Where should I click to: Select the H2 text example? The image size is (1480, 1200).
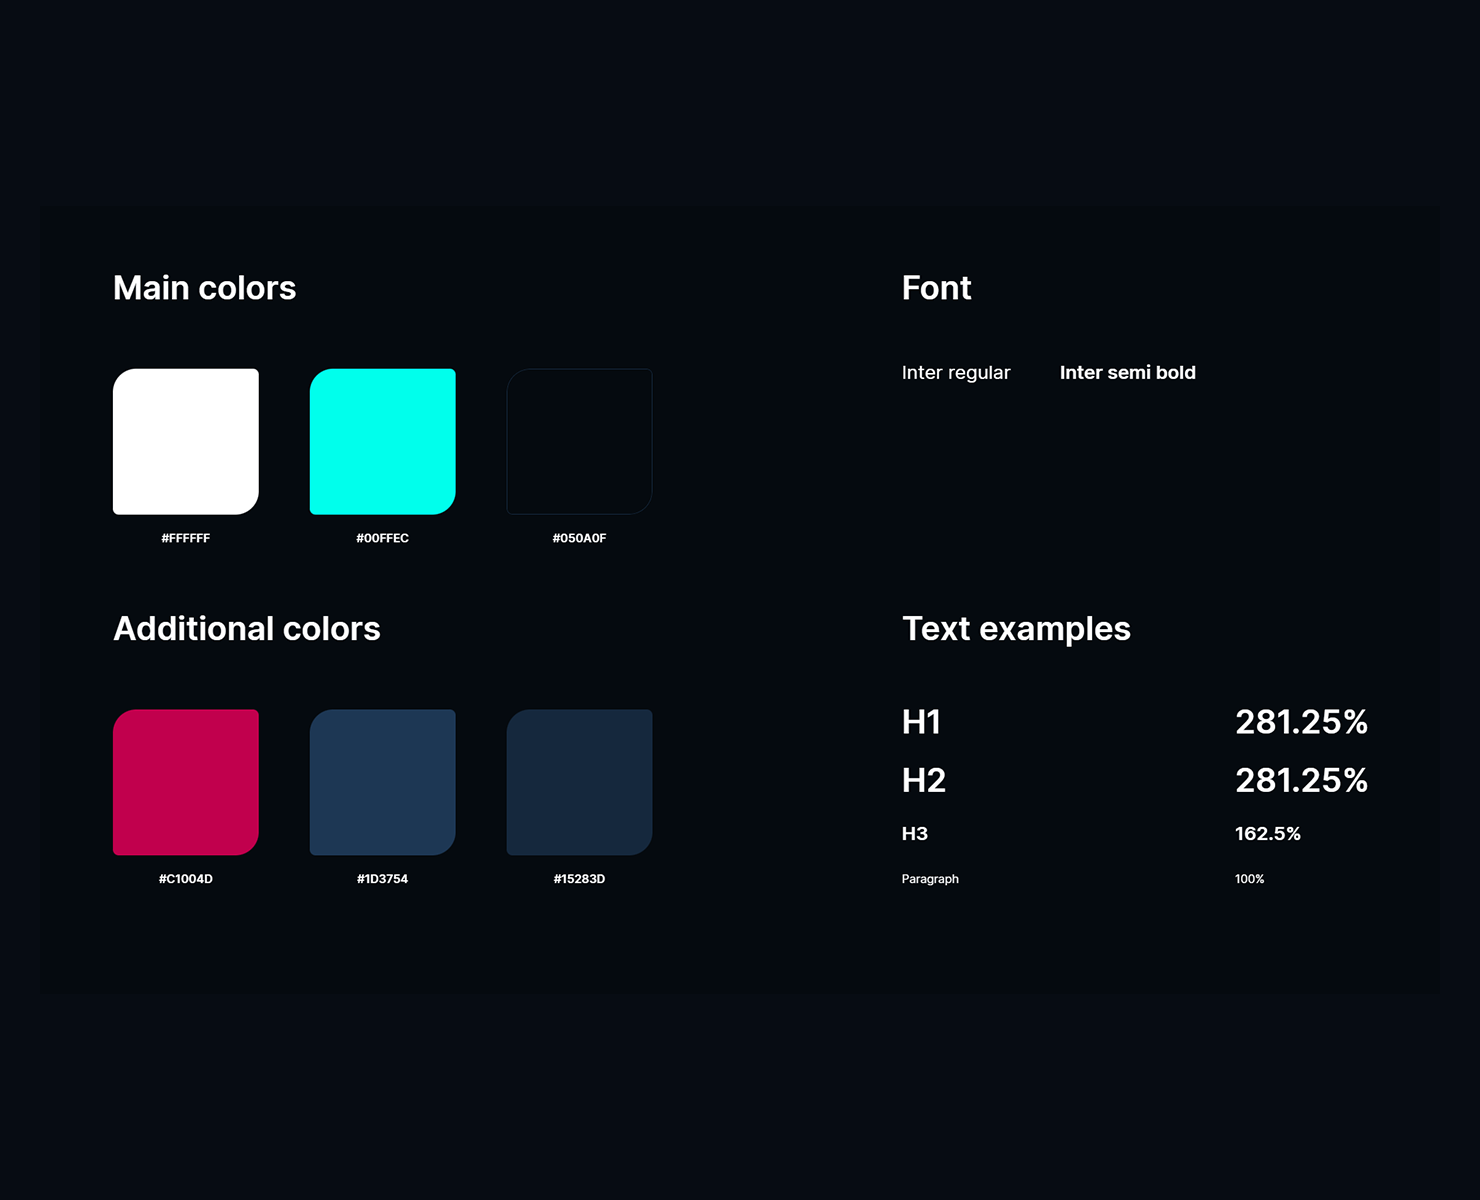pyautogui.click(x=923, y=780)
